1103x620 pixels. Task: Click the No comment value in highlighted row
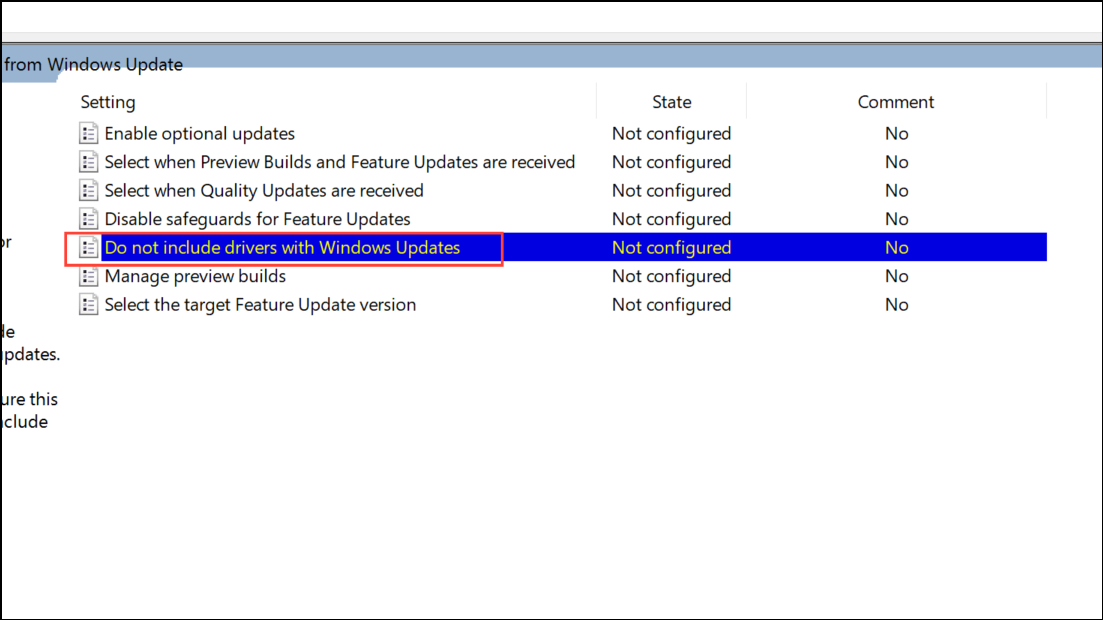(896, 248)
